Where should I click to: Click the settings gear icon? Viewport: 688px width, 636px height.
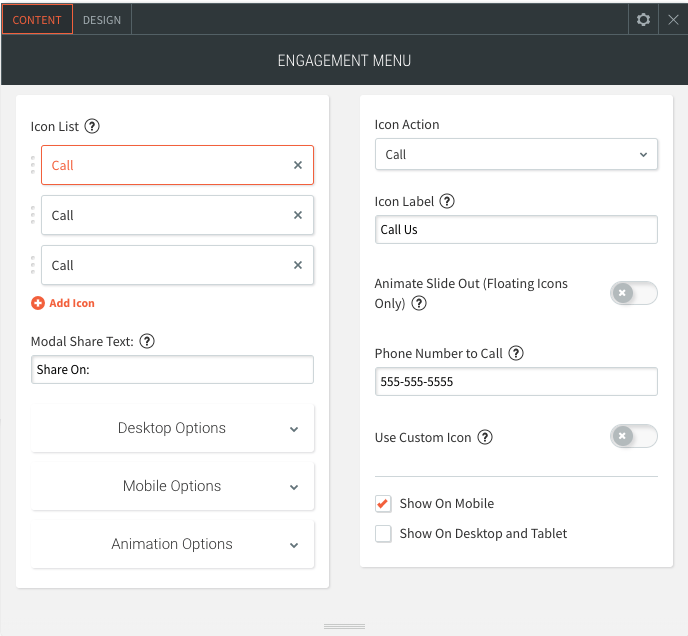(x=643, y=19)
